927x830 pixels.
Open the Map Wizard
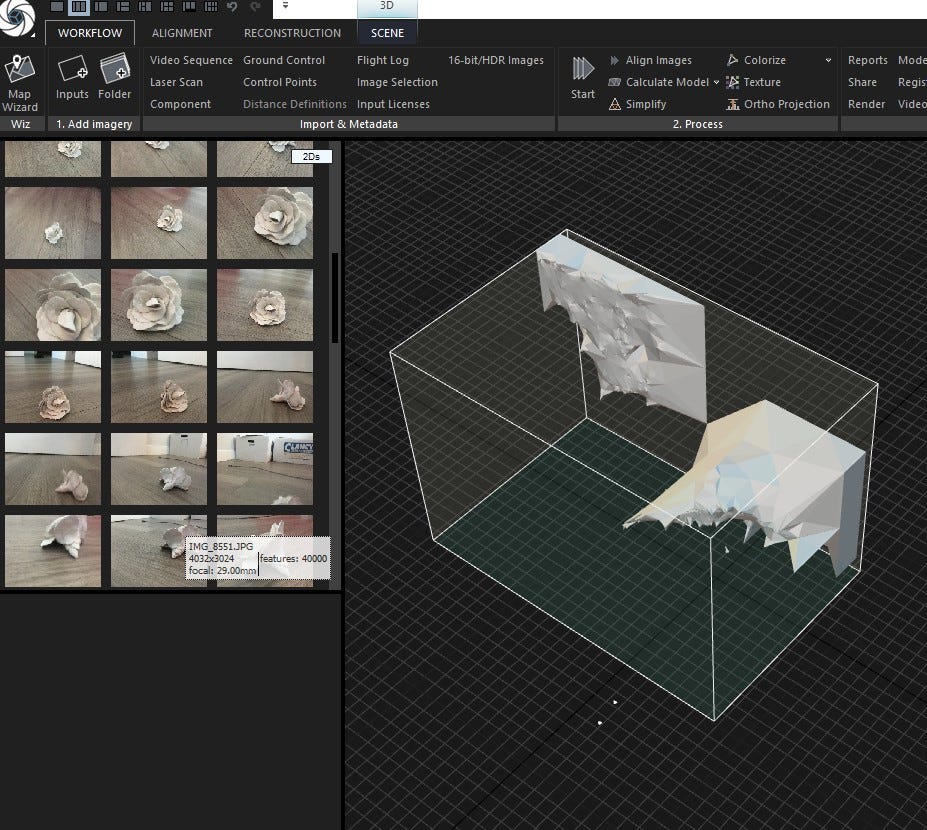point(20,83)
